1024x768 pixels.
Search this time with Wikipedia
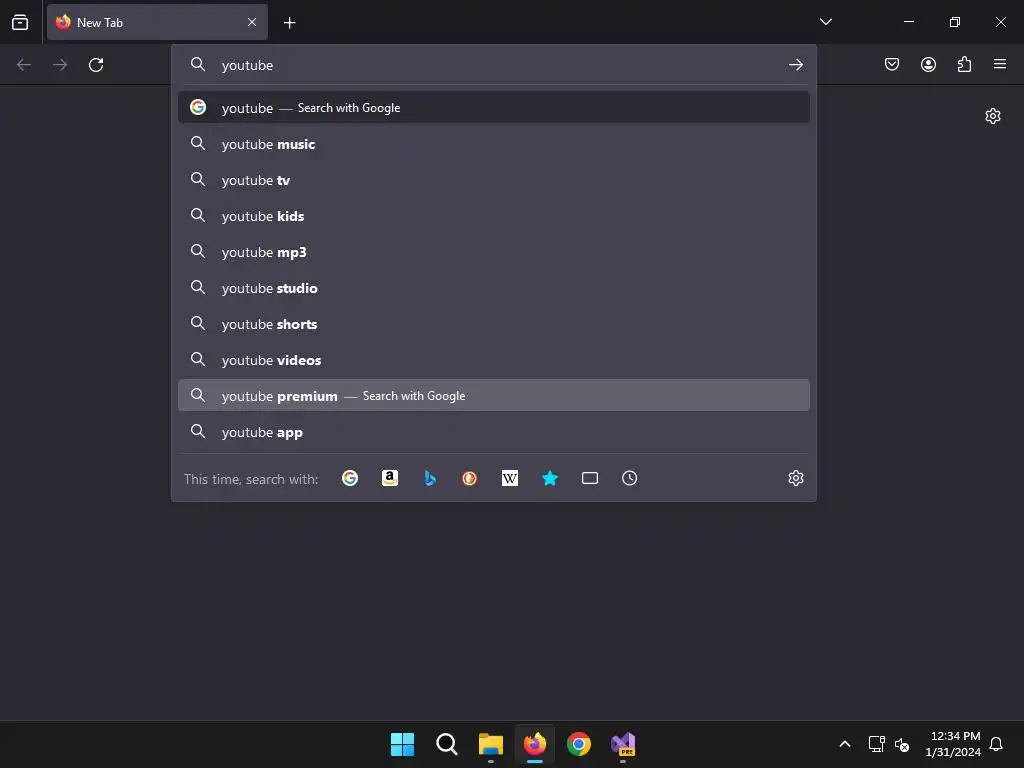coord(510,478)
